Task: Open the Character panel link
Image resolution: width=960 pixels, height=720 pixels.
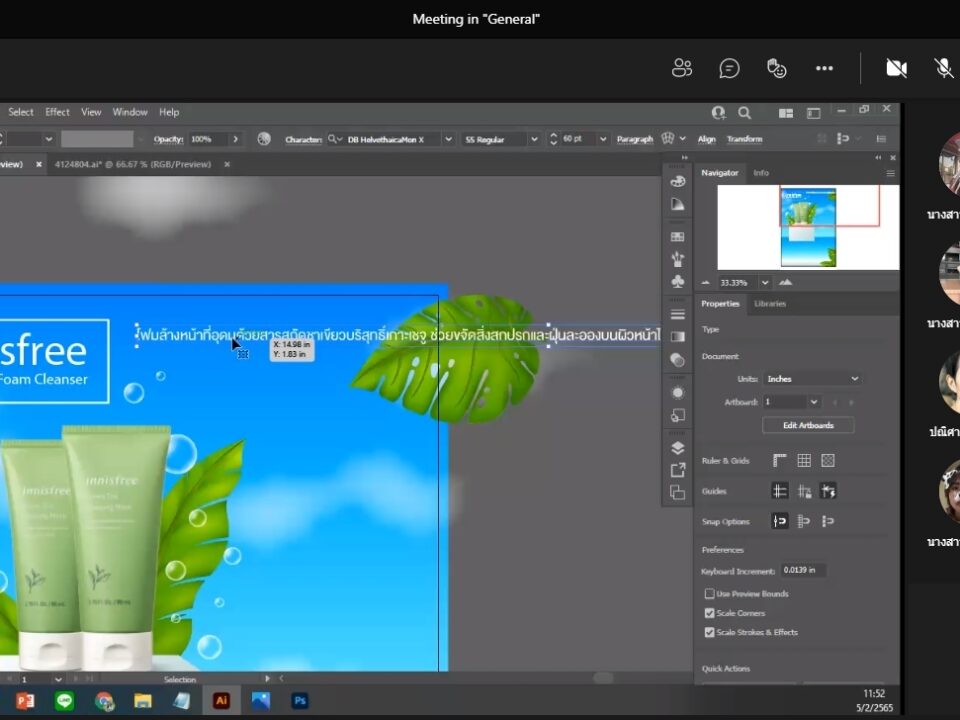Action: pos(303,140)
